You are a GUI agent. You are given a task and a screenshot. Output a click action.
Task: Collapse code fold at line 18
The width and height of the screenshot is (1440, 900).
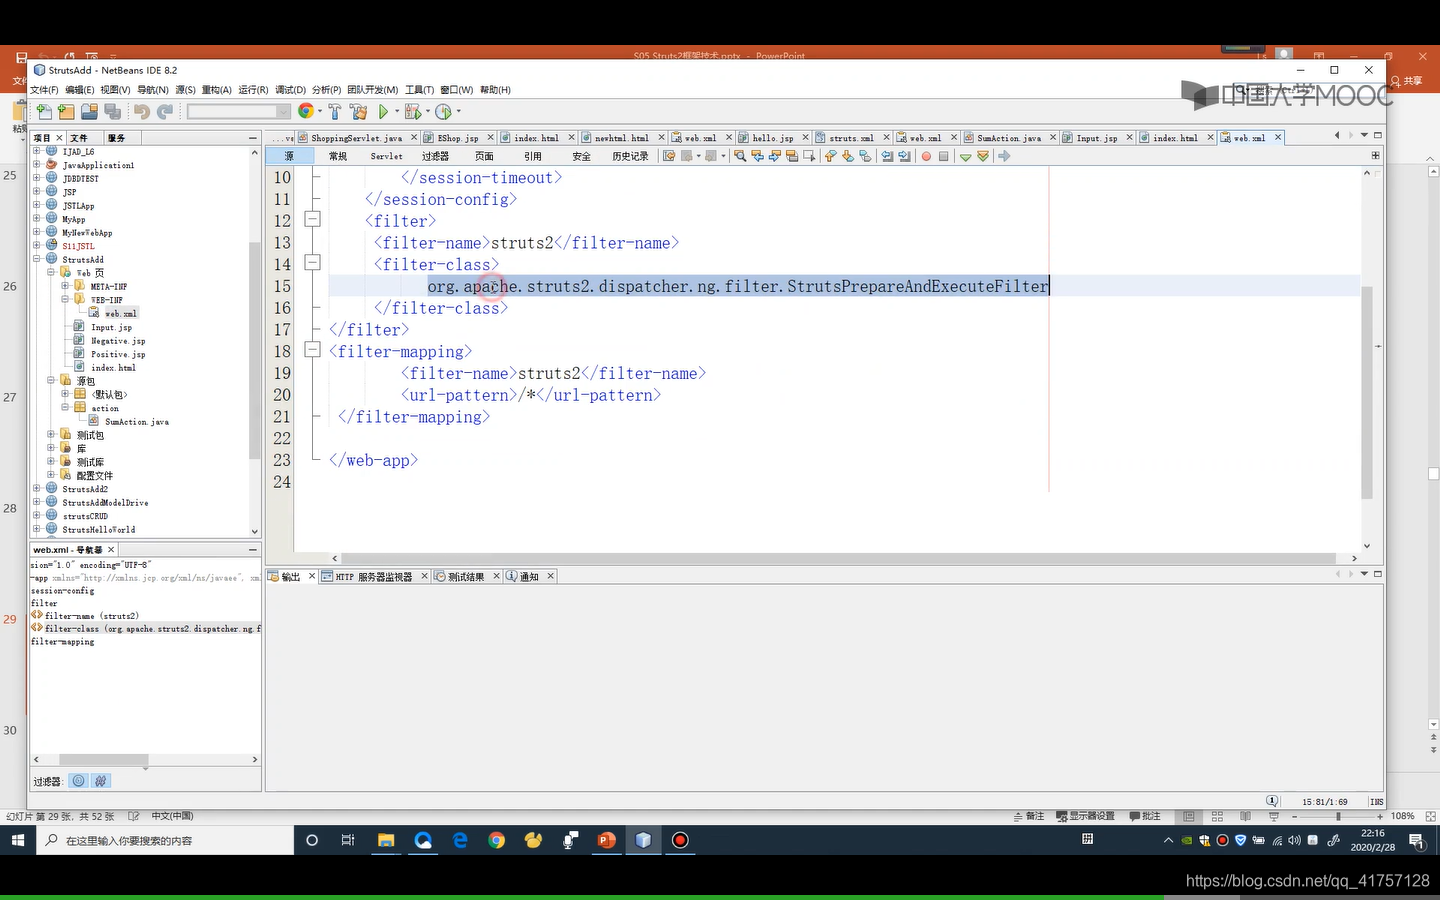pos(312,350)
